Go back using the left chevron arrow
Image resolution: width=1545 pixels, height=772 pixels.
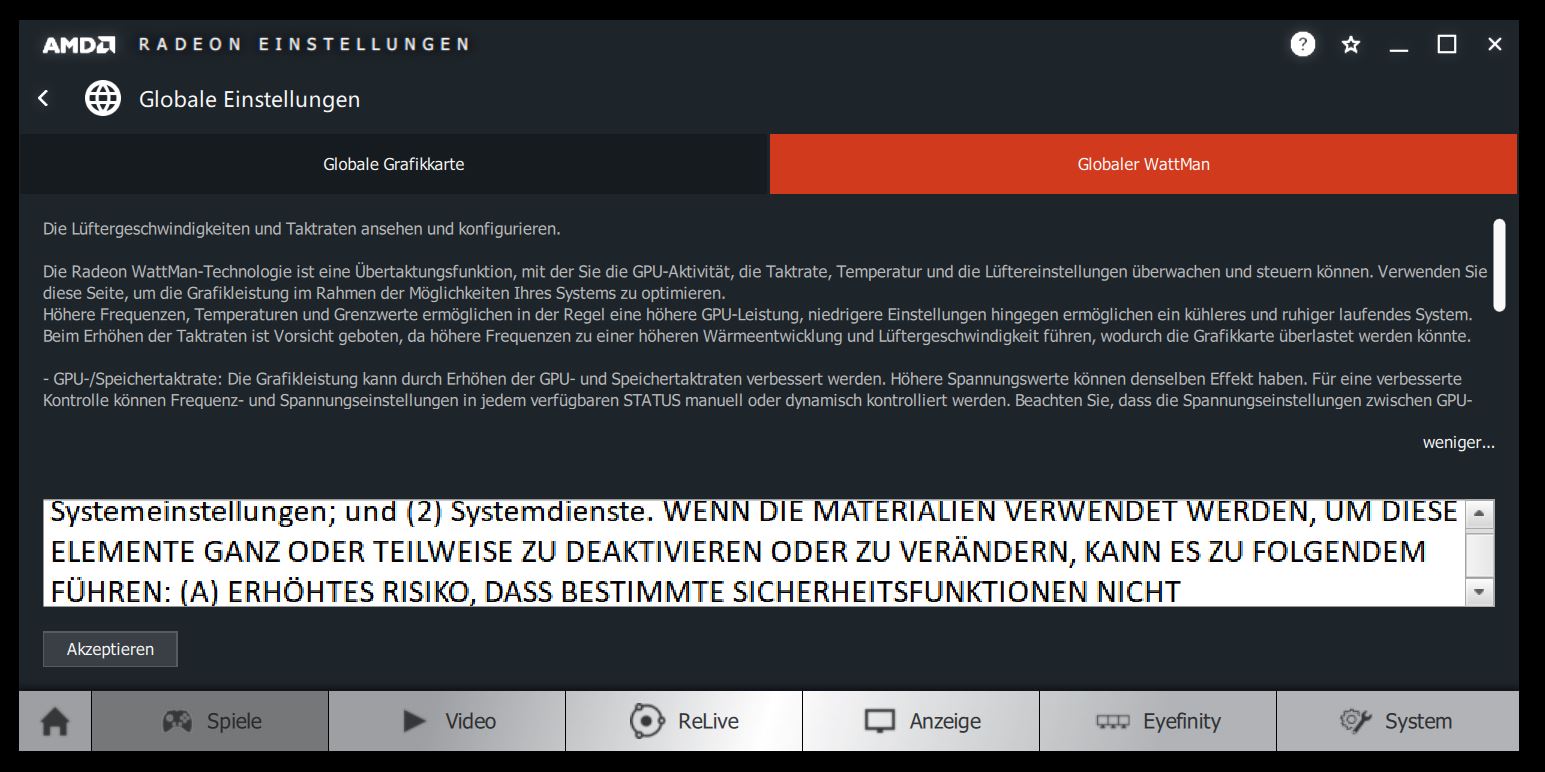tap(43, 98)
